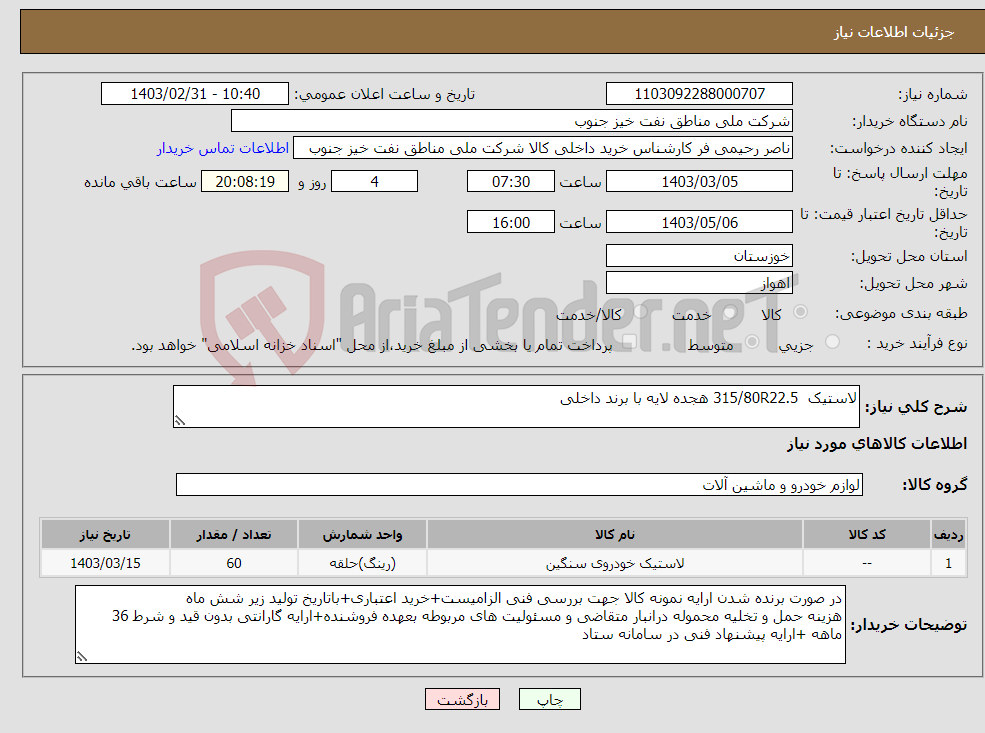Screen dimensions: 985x733
Task: Click price validity date 1403/05/06
Action: point(699,222)
